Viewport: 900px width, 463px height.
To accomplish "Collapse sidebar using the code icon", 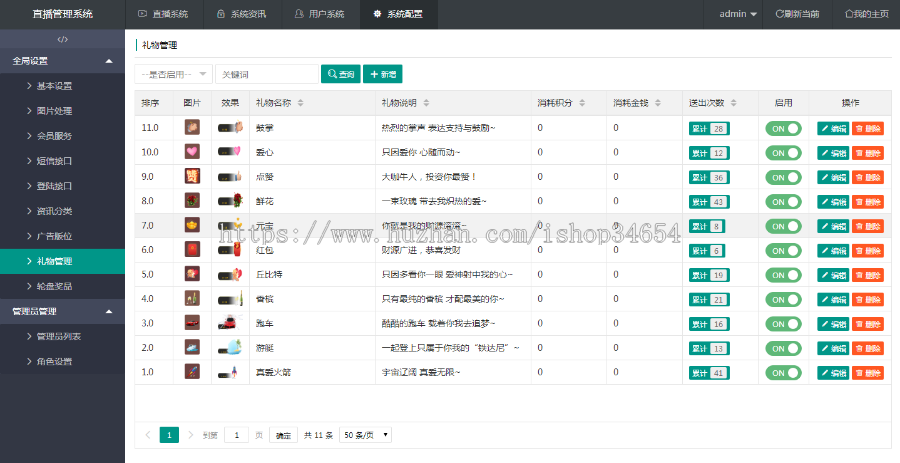I will pyautogui.click(x=63, y=40).
